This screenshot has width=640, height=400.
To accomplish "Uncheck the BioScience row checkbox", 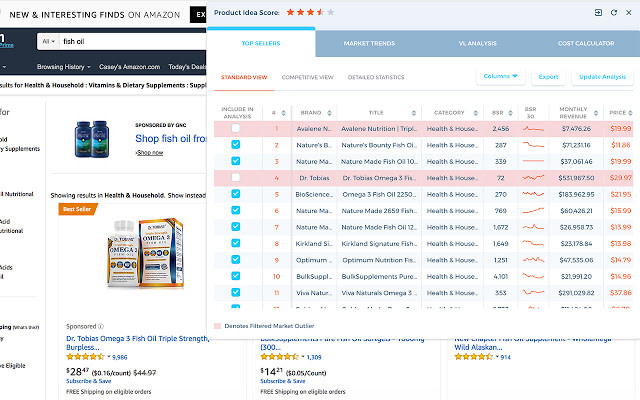I will point(236,193).
